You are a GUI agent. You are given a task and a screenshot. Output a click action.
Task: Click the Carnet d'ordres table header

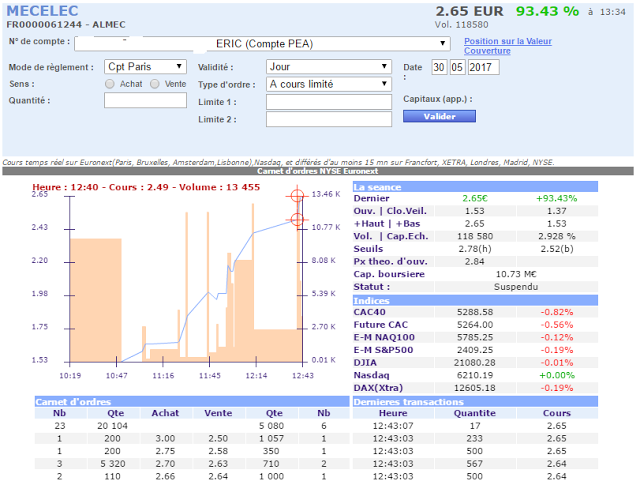click(x=192, y=402)
